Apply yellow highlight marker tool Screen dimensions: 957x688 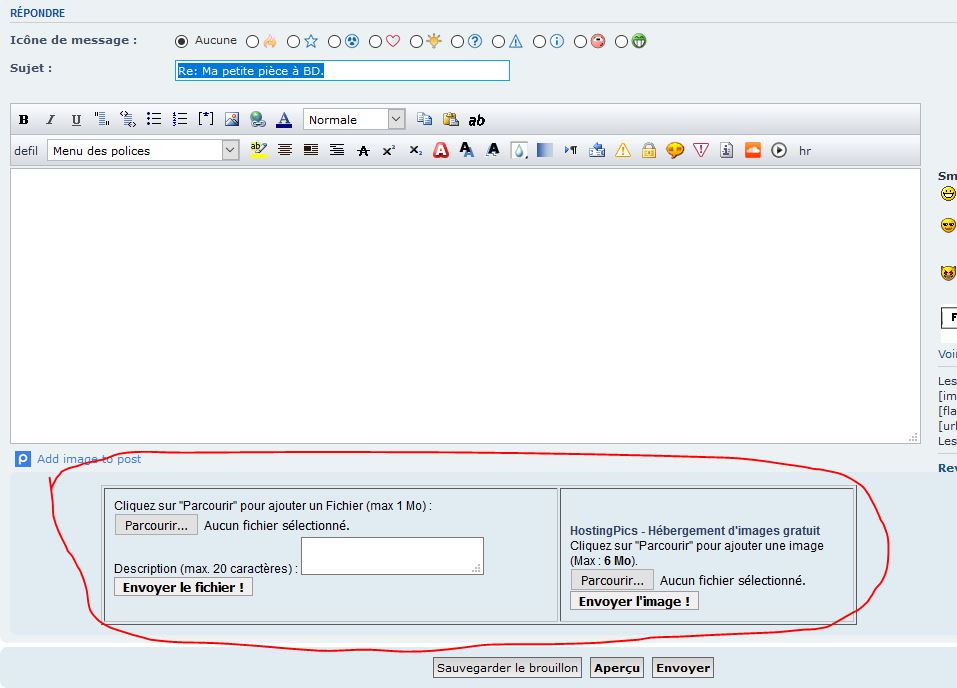tap(259, 150)
